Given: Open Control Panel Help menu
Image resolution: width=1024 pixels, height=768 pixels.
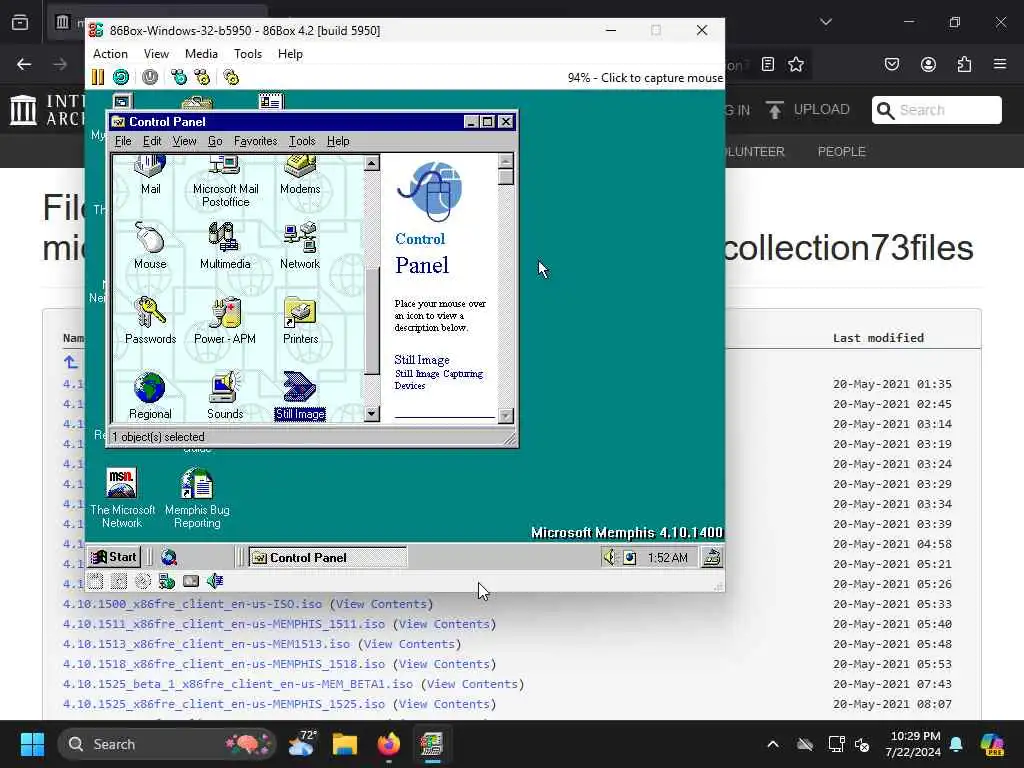Looking at the screenshot, I should pyautogui.click(x=338, y=141).
